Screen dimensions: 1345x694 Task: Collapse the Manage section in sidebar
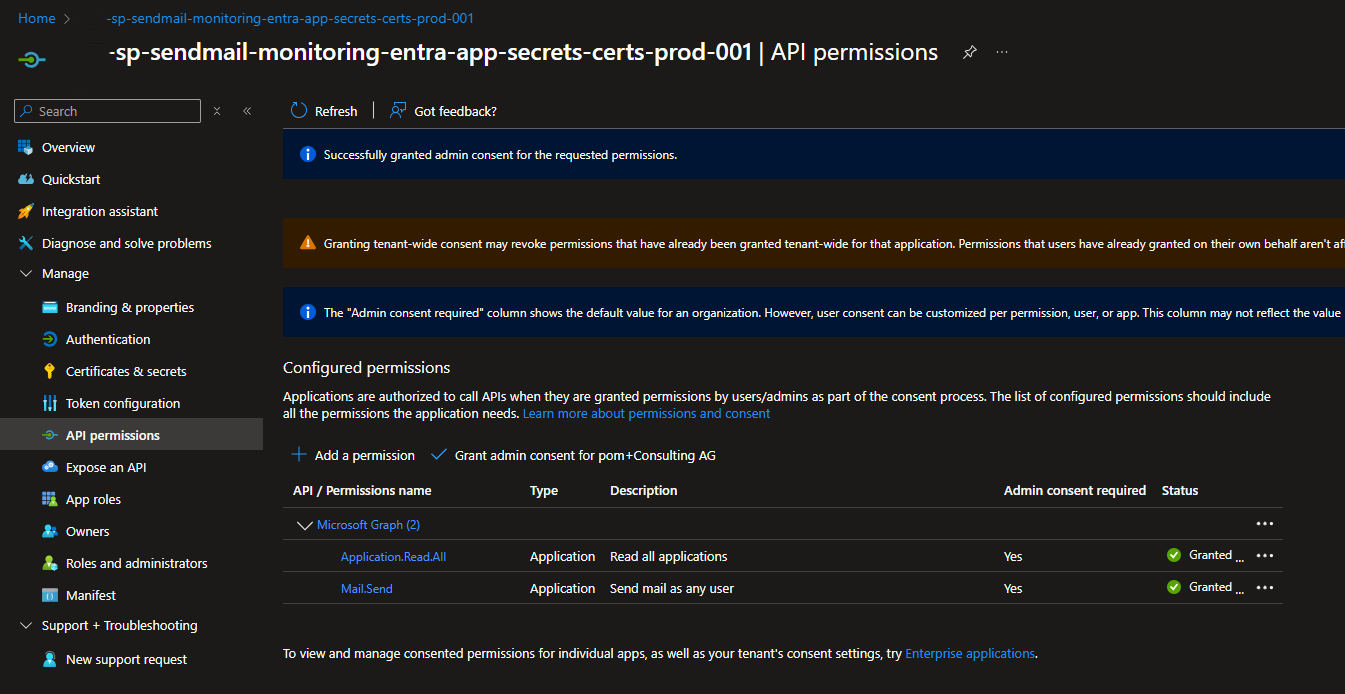point(26,274)
